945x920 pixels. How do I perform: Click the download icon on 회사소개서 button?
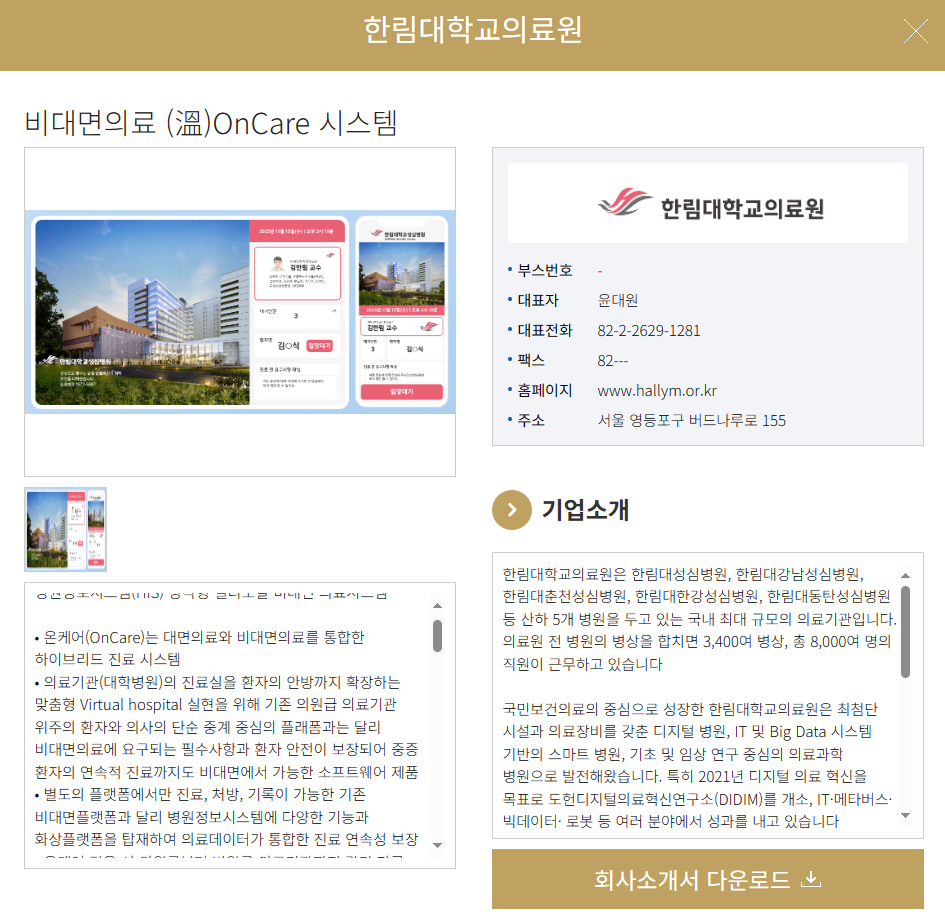811,880
